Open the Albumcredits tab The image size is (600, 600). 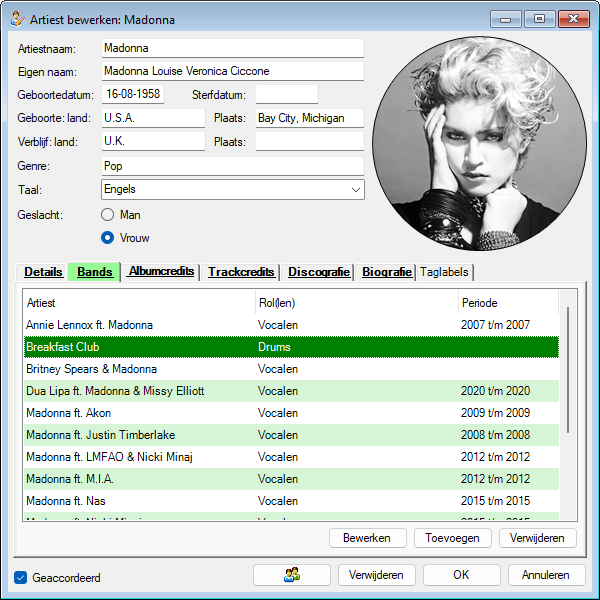[161, 272]
